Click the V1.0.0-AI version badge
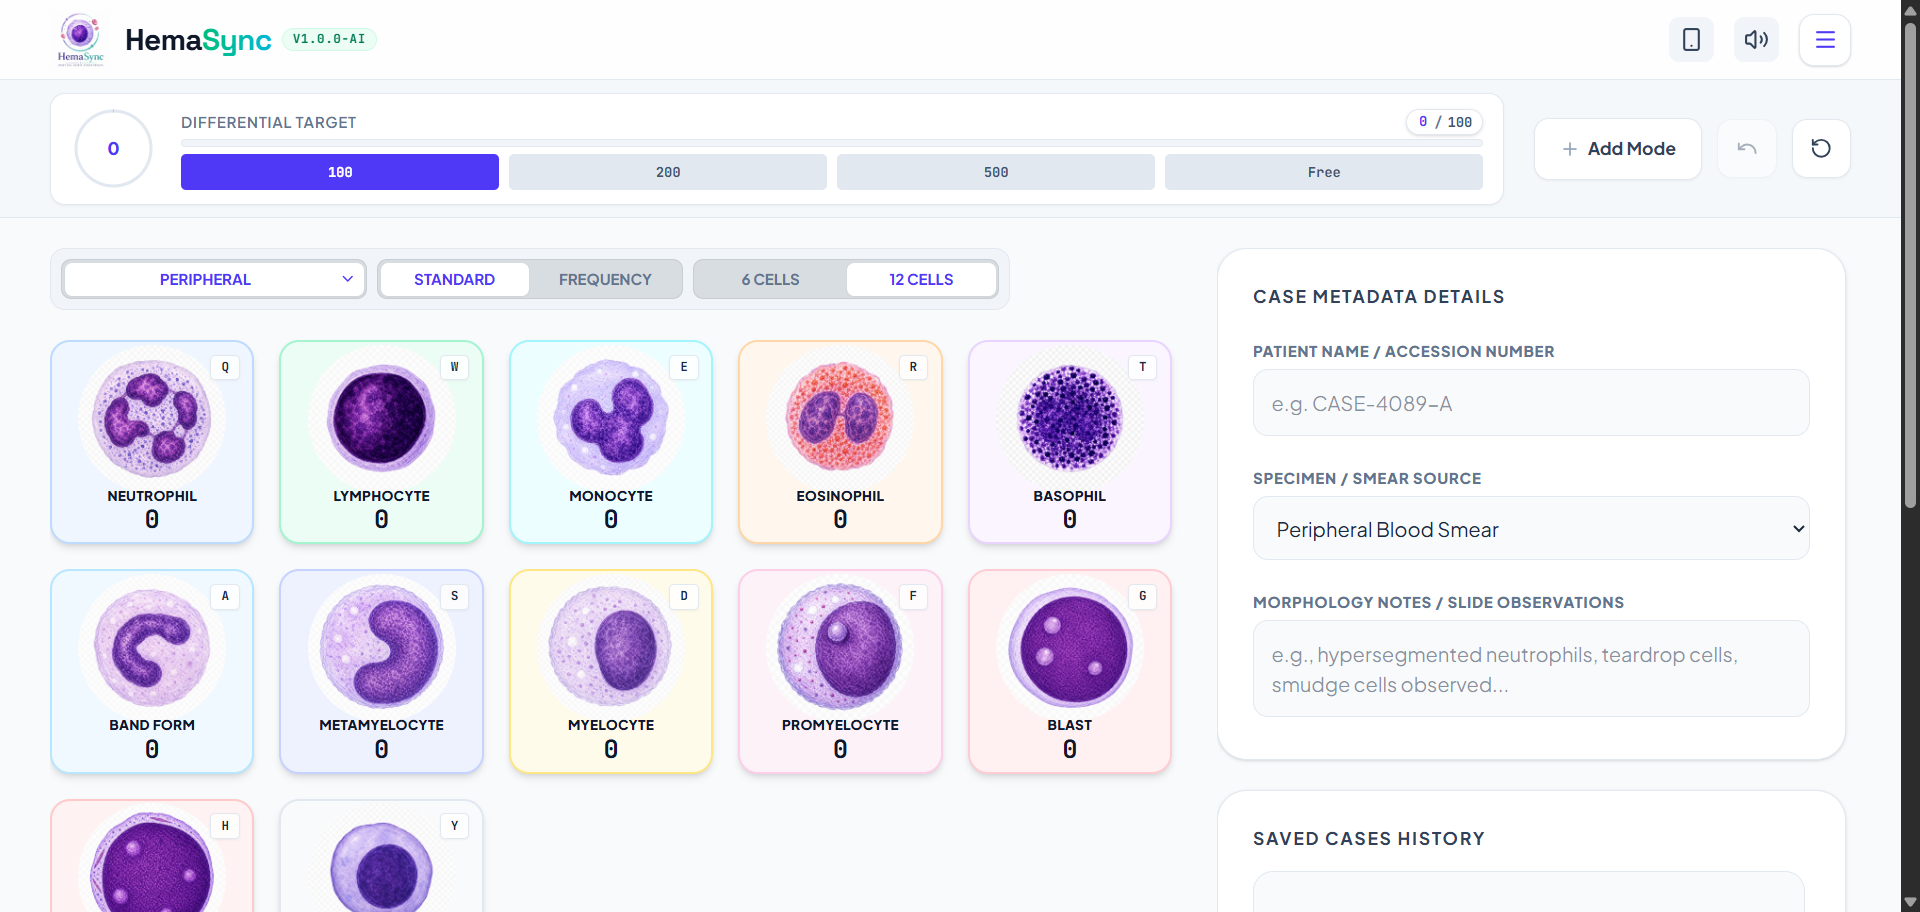The height and width of the screenshot is (912, 1920). click(x=329, y=39)
